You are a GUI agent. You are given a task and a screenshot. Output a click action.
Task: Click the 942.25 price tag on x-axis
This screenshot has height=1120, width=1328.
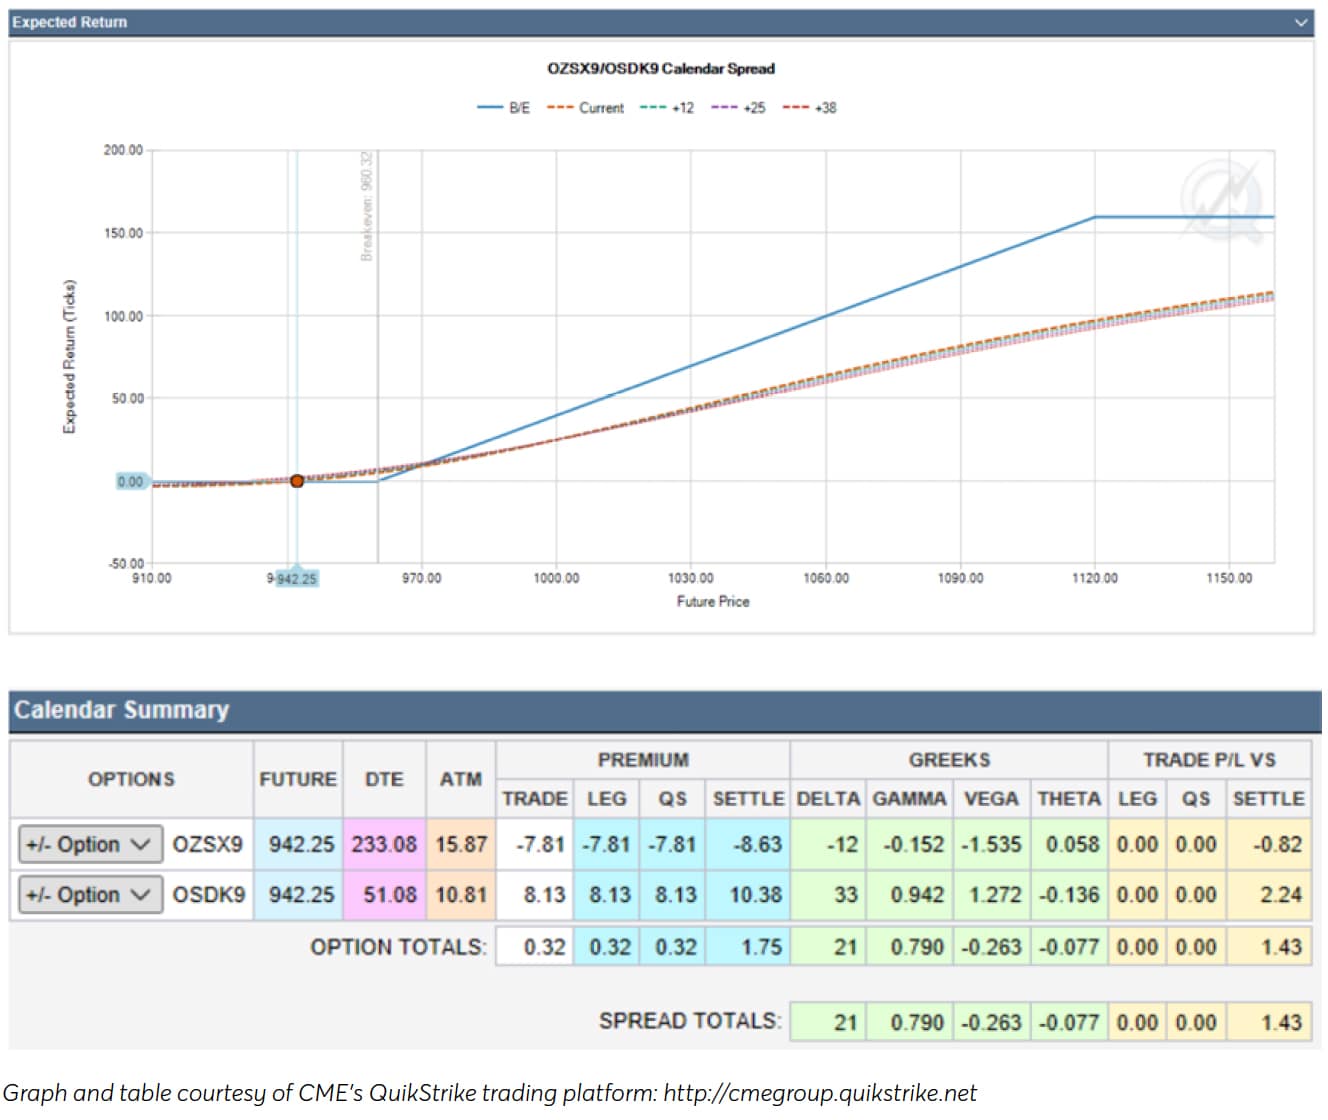[x=296, y=579]
